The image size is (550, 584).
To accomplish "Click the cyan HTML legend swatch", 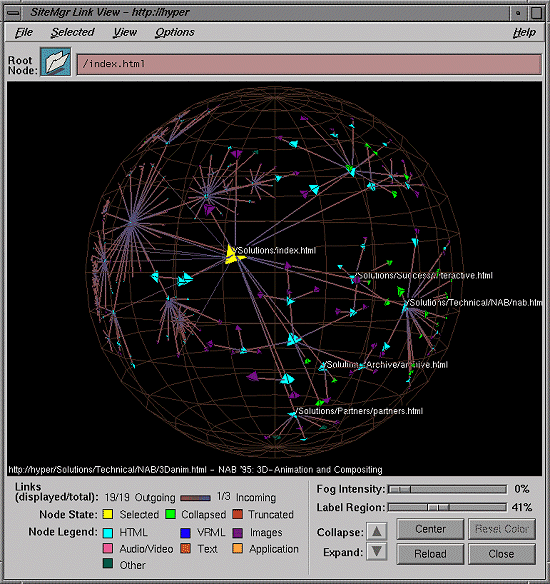I will click(x=108, y=533).
